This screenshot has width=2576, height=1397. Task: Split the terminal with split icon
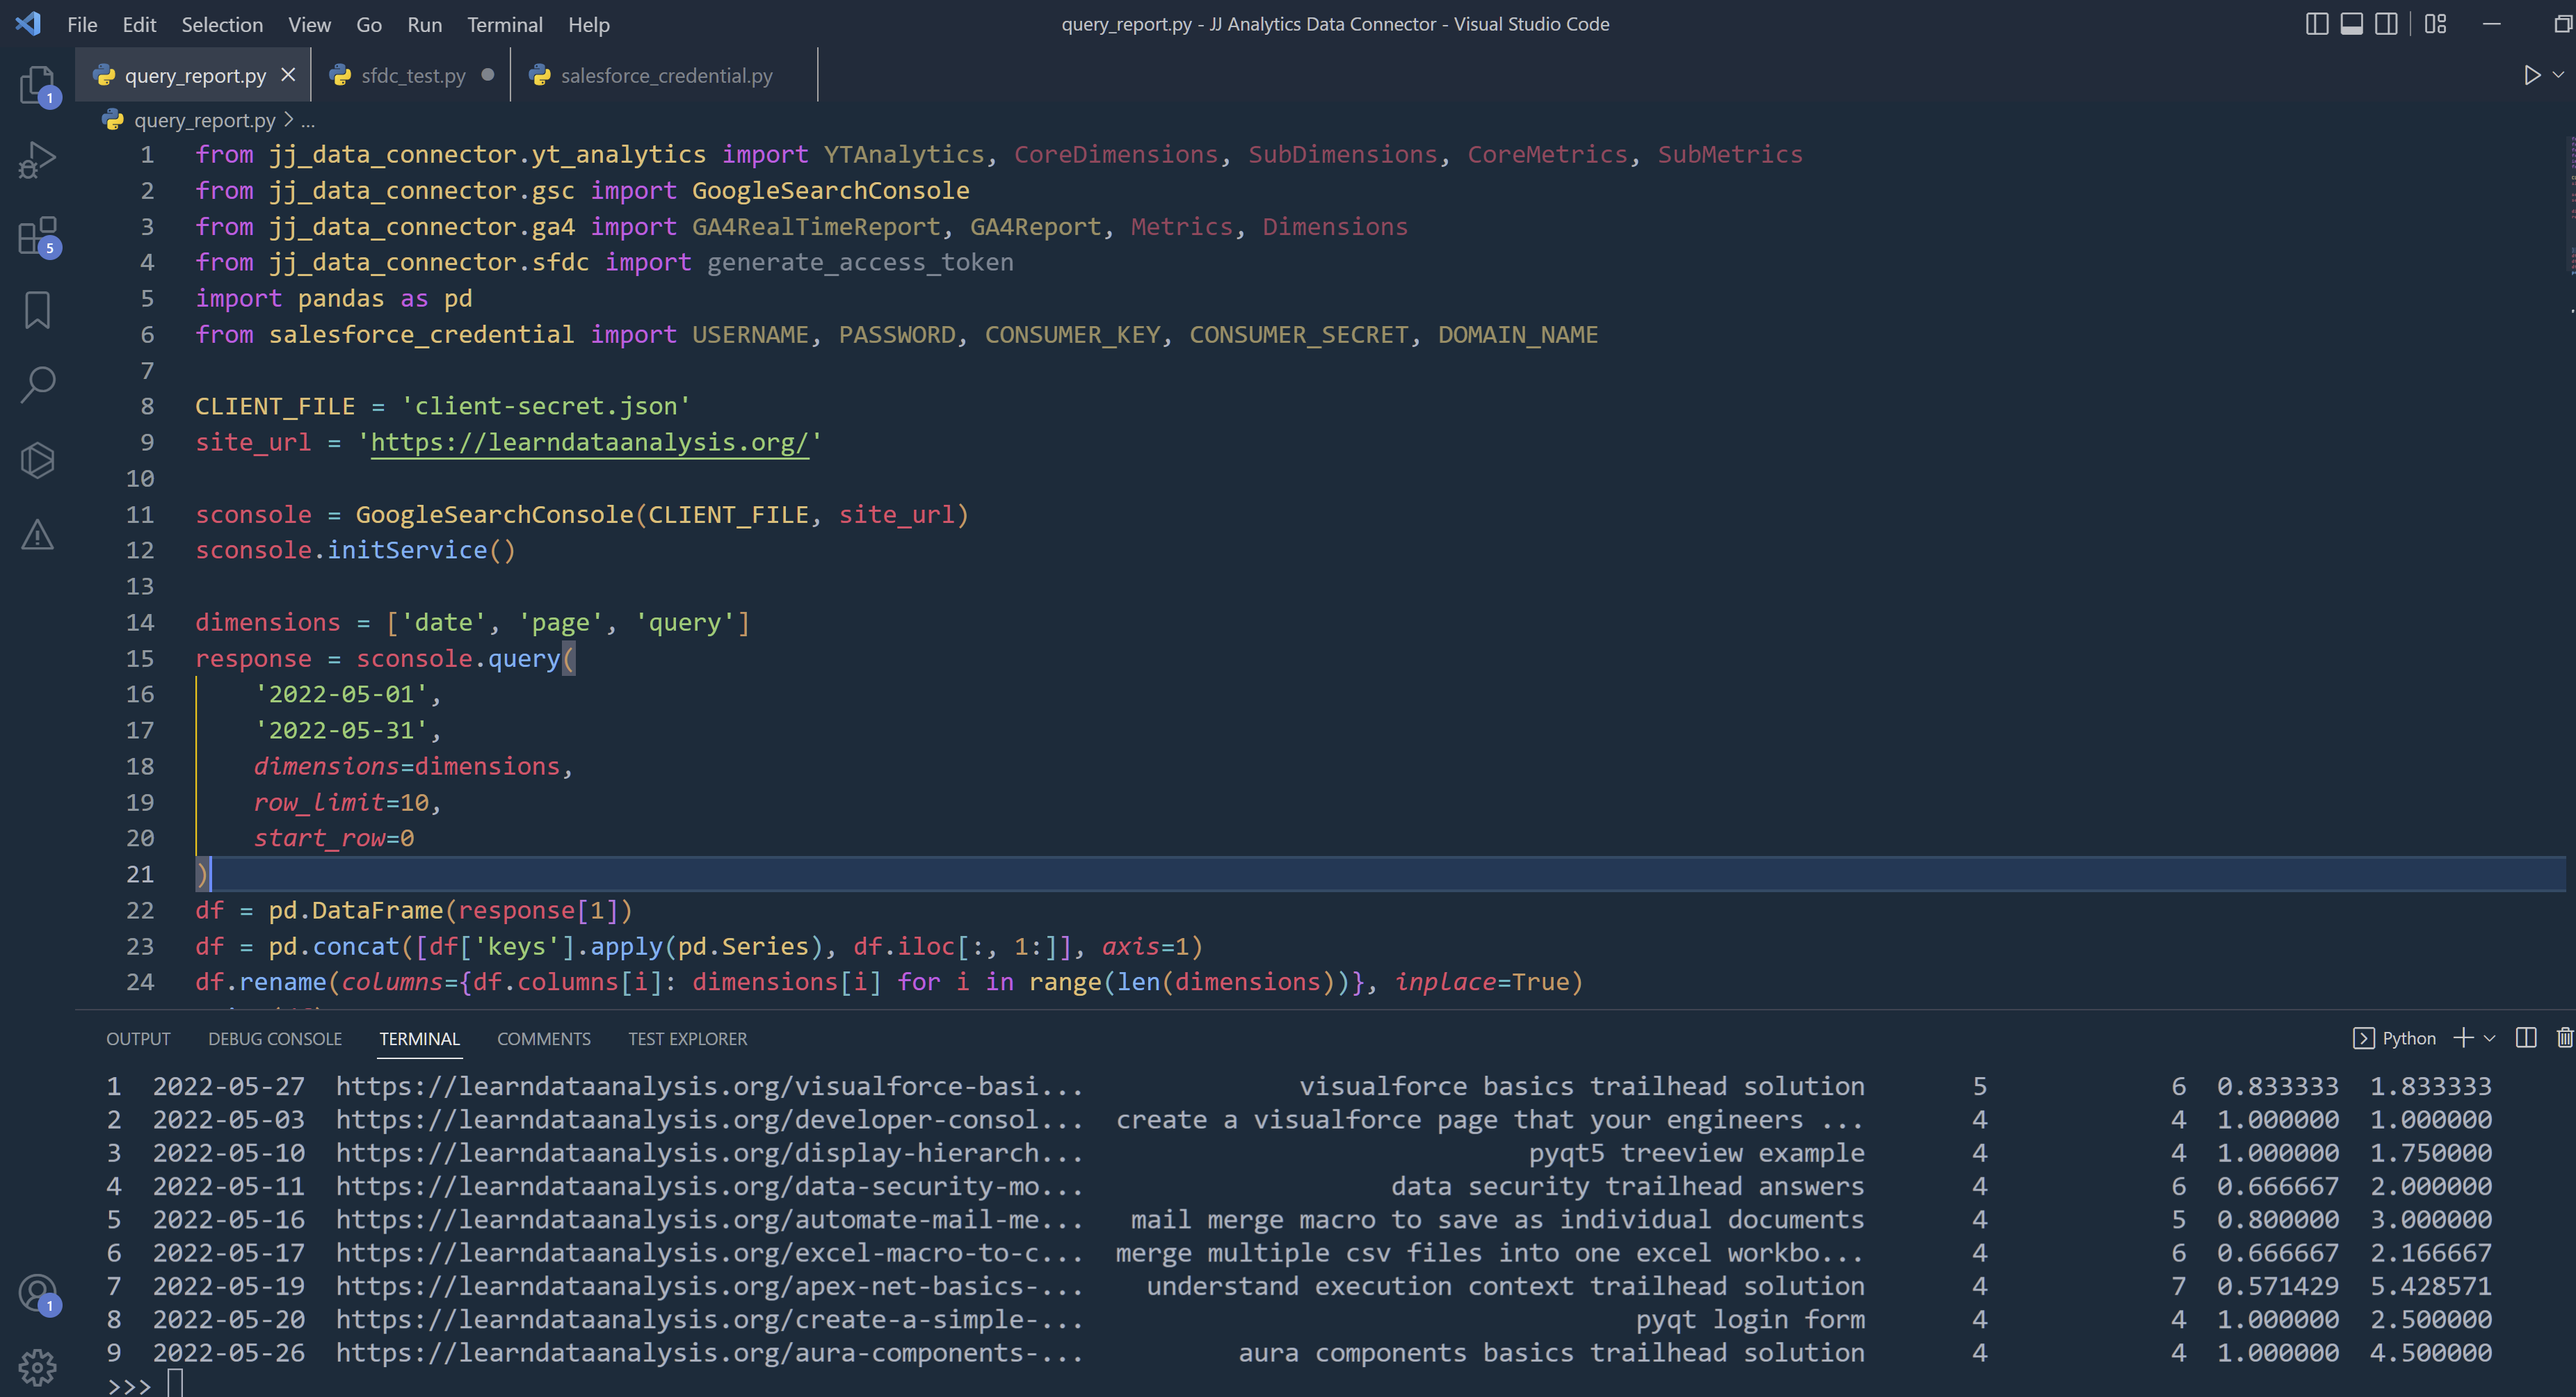(x=2526, y=1038)
